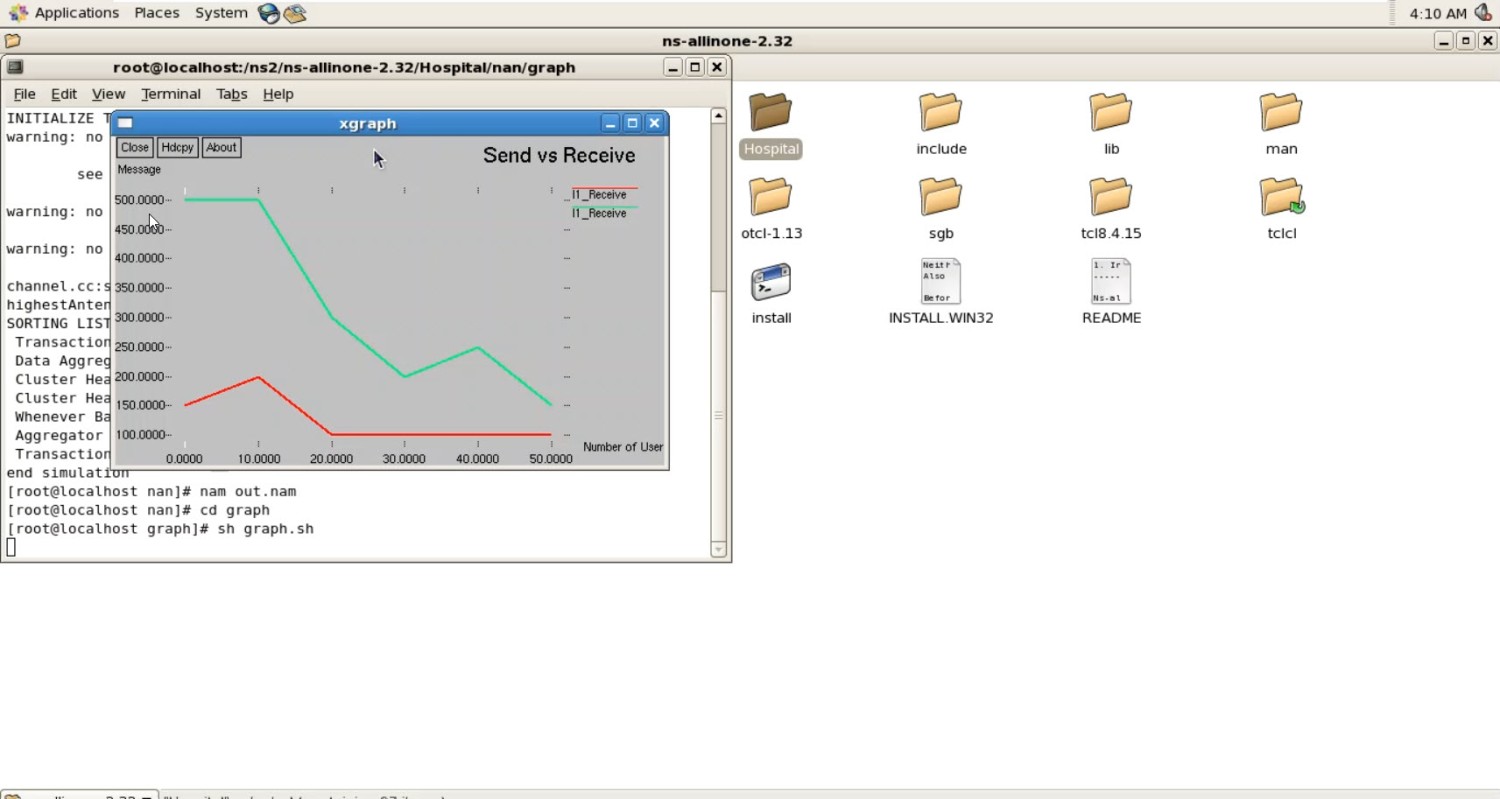Screen dimensions: 1500x799
Task: Expand the Places menu
Action: pos(156,13)
